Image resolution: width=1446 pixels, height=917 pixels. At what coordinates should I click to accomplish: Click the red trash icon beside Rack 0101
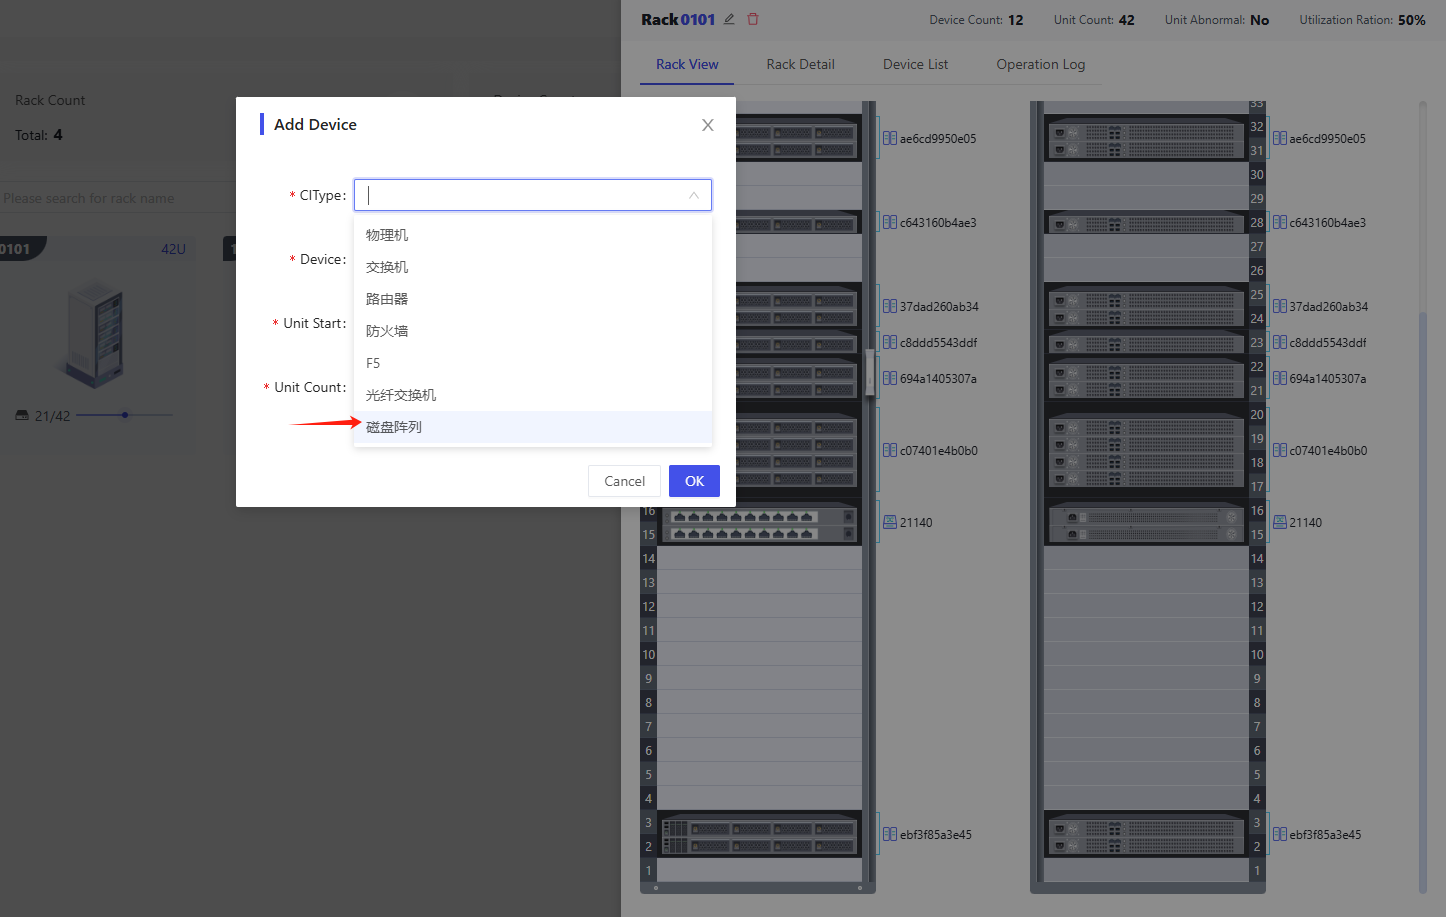coord(753,19)
